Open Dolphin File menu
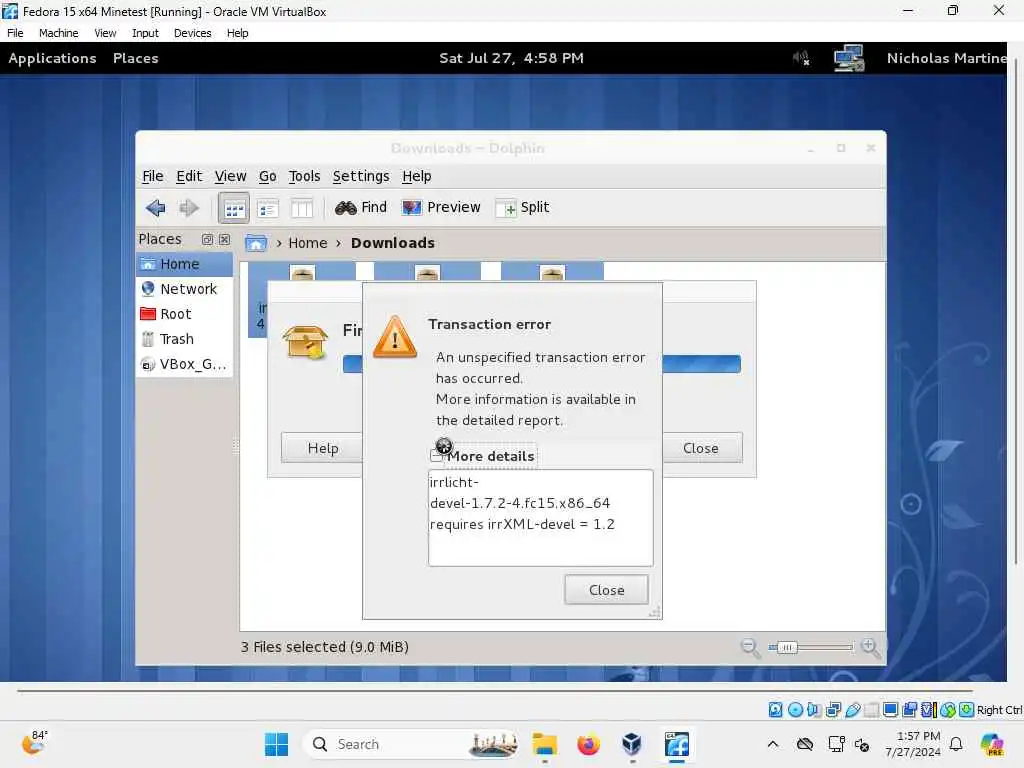Image resolution: width=1024 pixels, height=768 pixels. 153,176
